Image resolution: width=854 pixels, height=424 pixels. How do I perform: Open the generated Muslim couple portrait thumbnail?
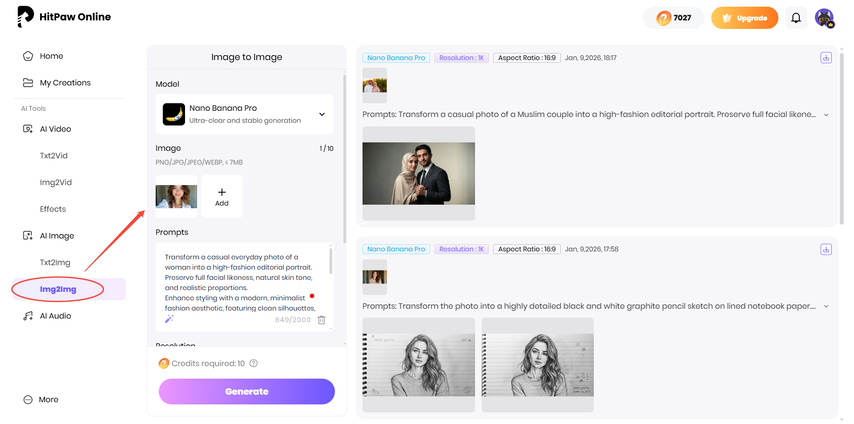click(x=418, y=175)
